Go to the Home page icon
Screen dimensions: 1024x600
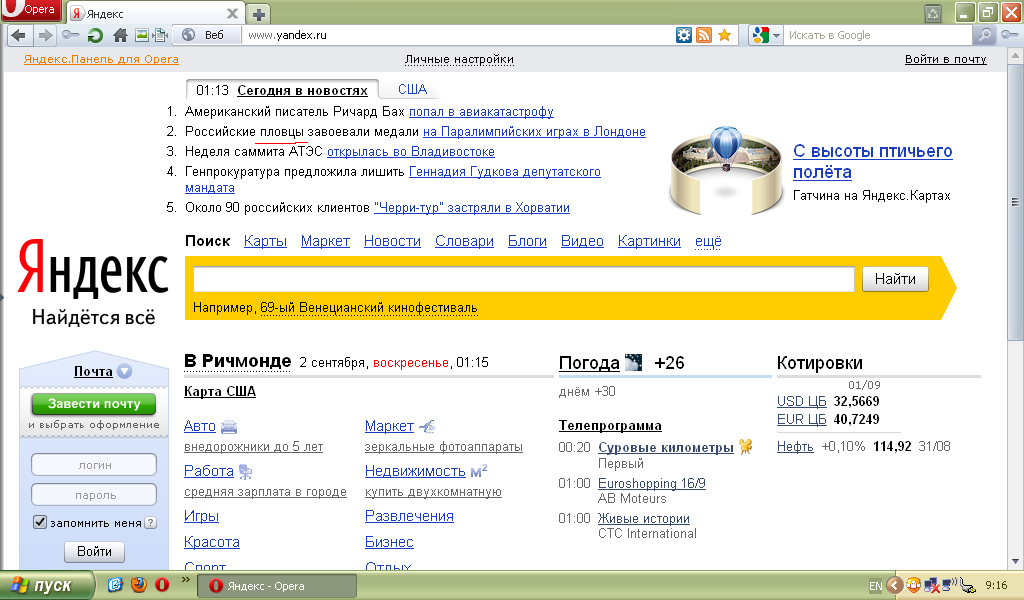pyautogui.click(x=120, y=35)
